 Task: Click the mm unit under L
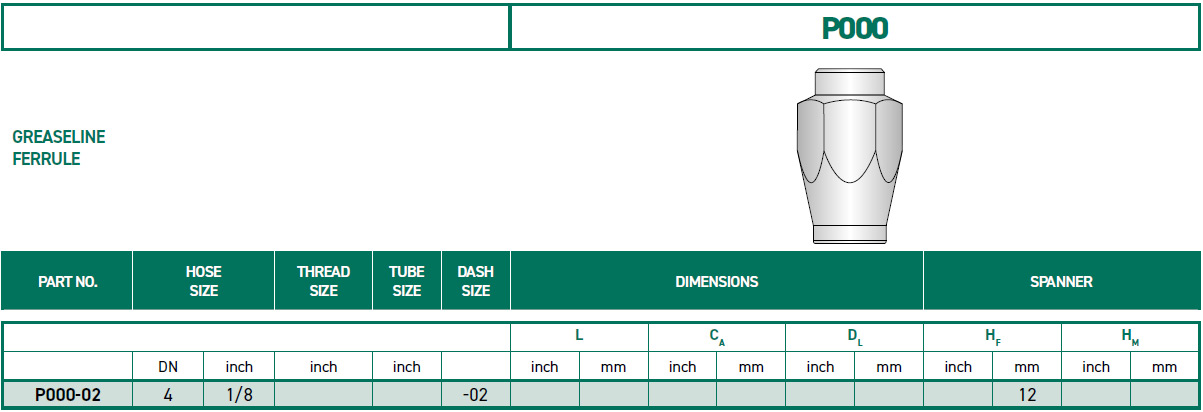(613, 367)
